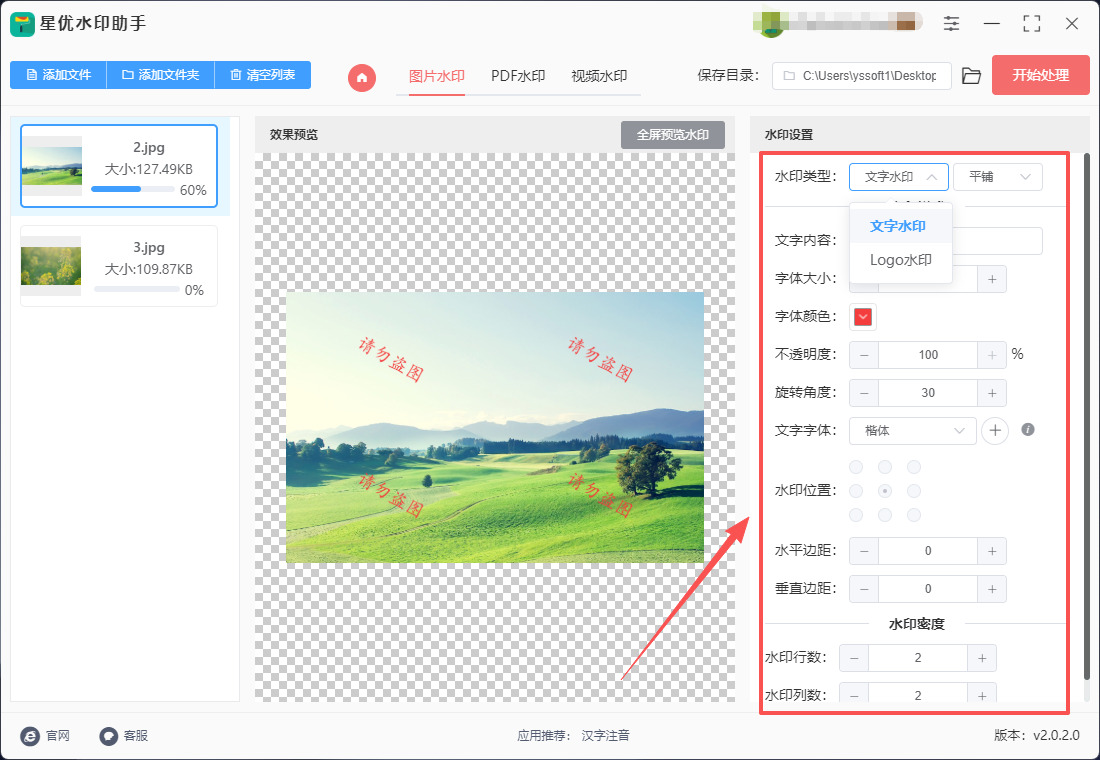Click 3.jpg progress bar at 0%
Image resolution: width=1100 pixels, height=760 pixels.
[136, 289]
